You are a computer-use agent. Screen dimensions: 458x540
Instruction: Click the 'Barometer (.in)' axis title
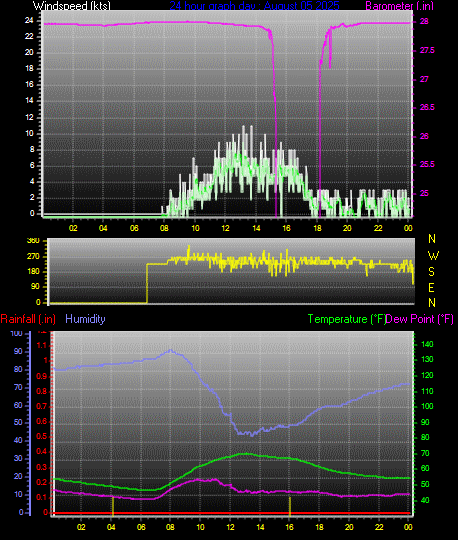pos(399,6)
